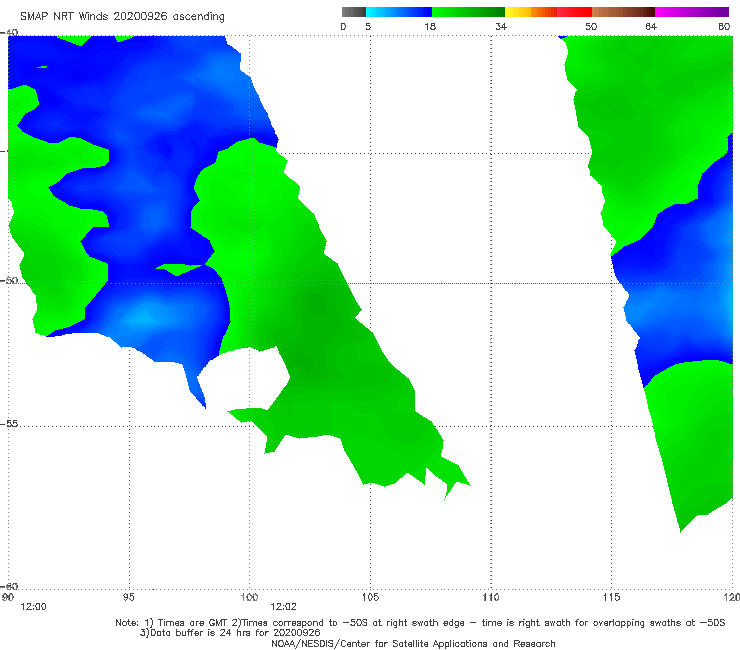Click the longitude label '100'

pyautogui.click(x=249, y=597)
